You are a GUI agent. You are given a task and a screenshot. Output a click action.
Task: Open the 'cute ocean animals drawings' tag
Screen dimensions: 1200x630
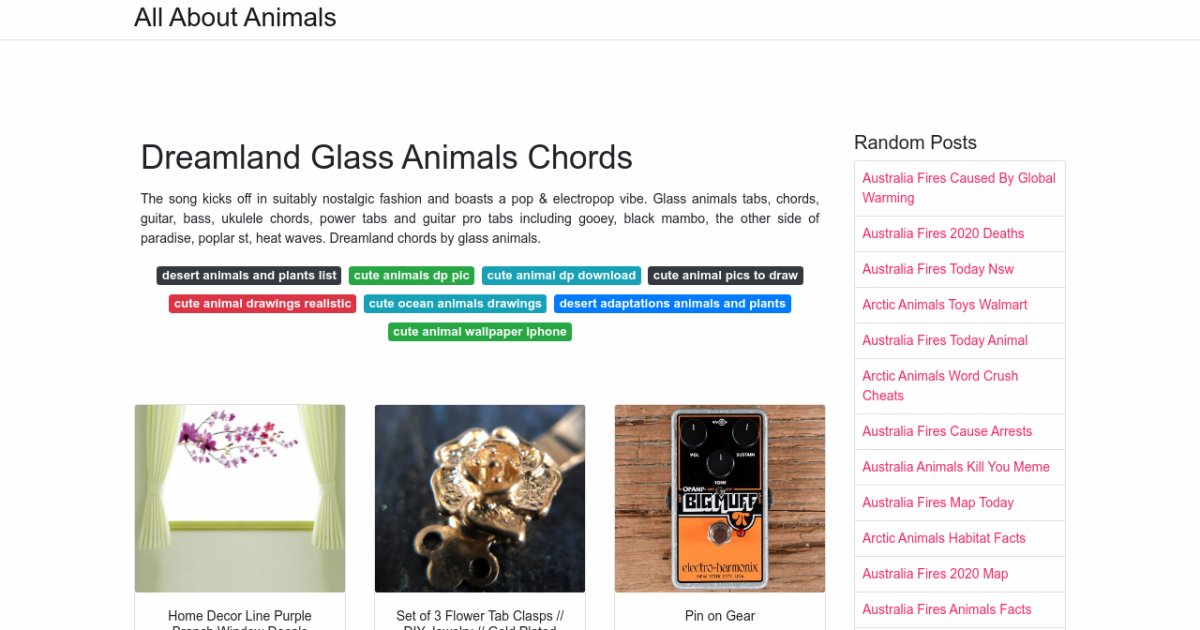(x=455, y=303)
